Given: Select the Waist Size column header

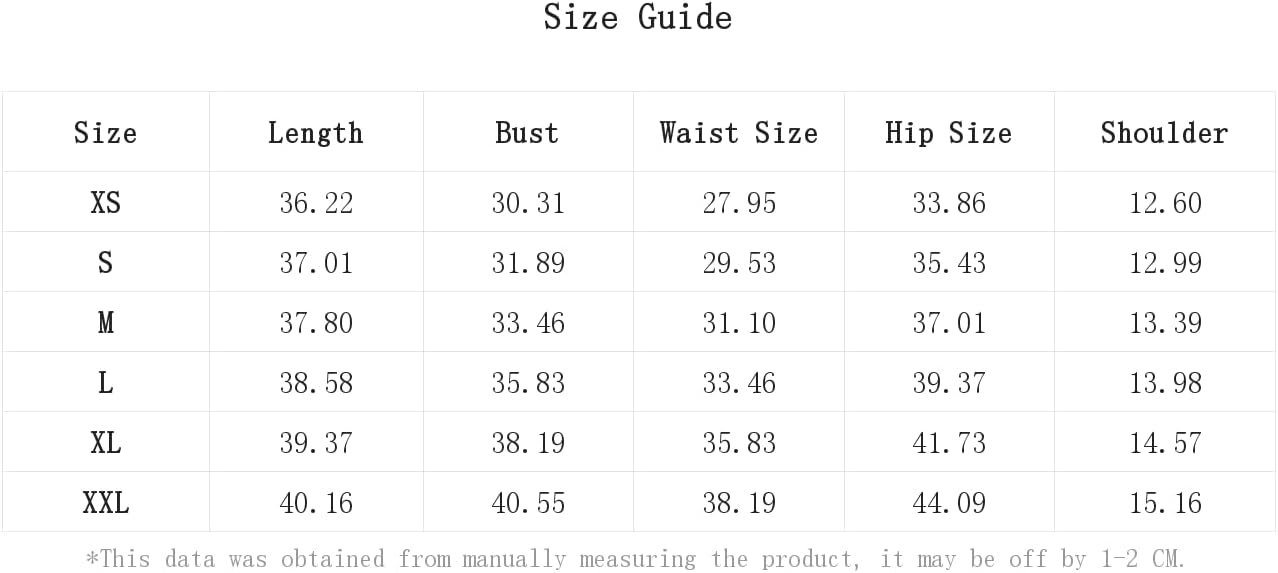Looking at the screenshot, I should [739, 133].
